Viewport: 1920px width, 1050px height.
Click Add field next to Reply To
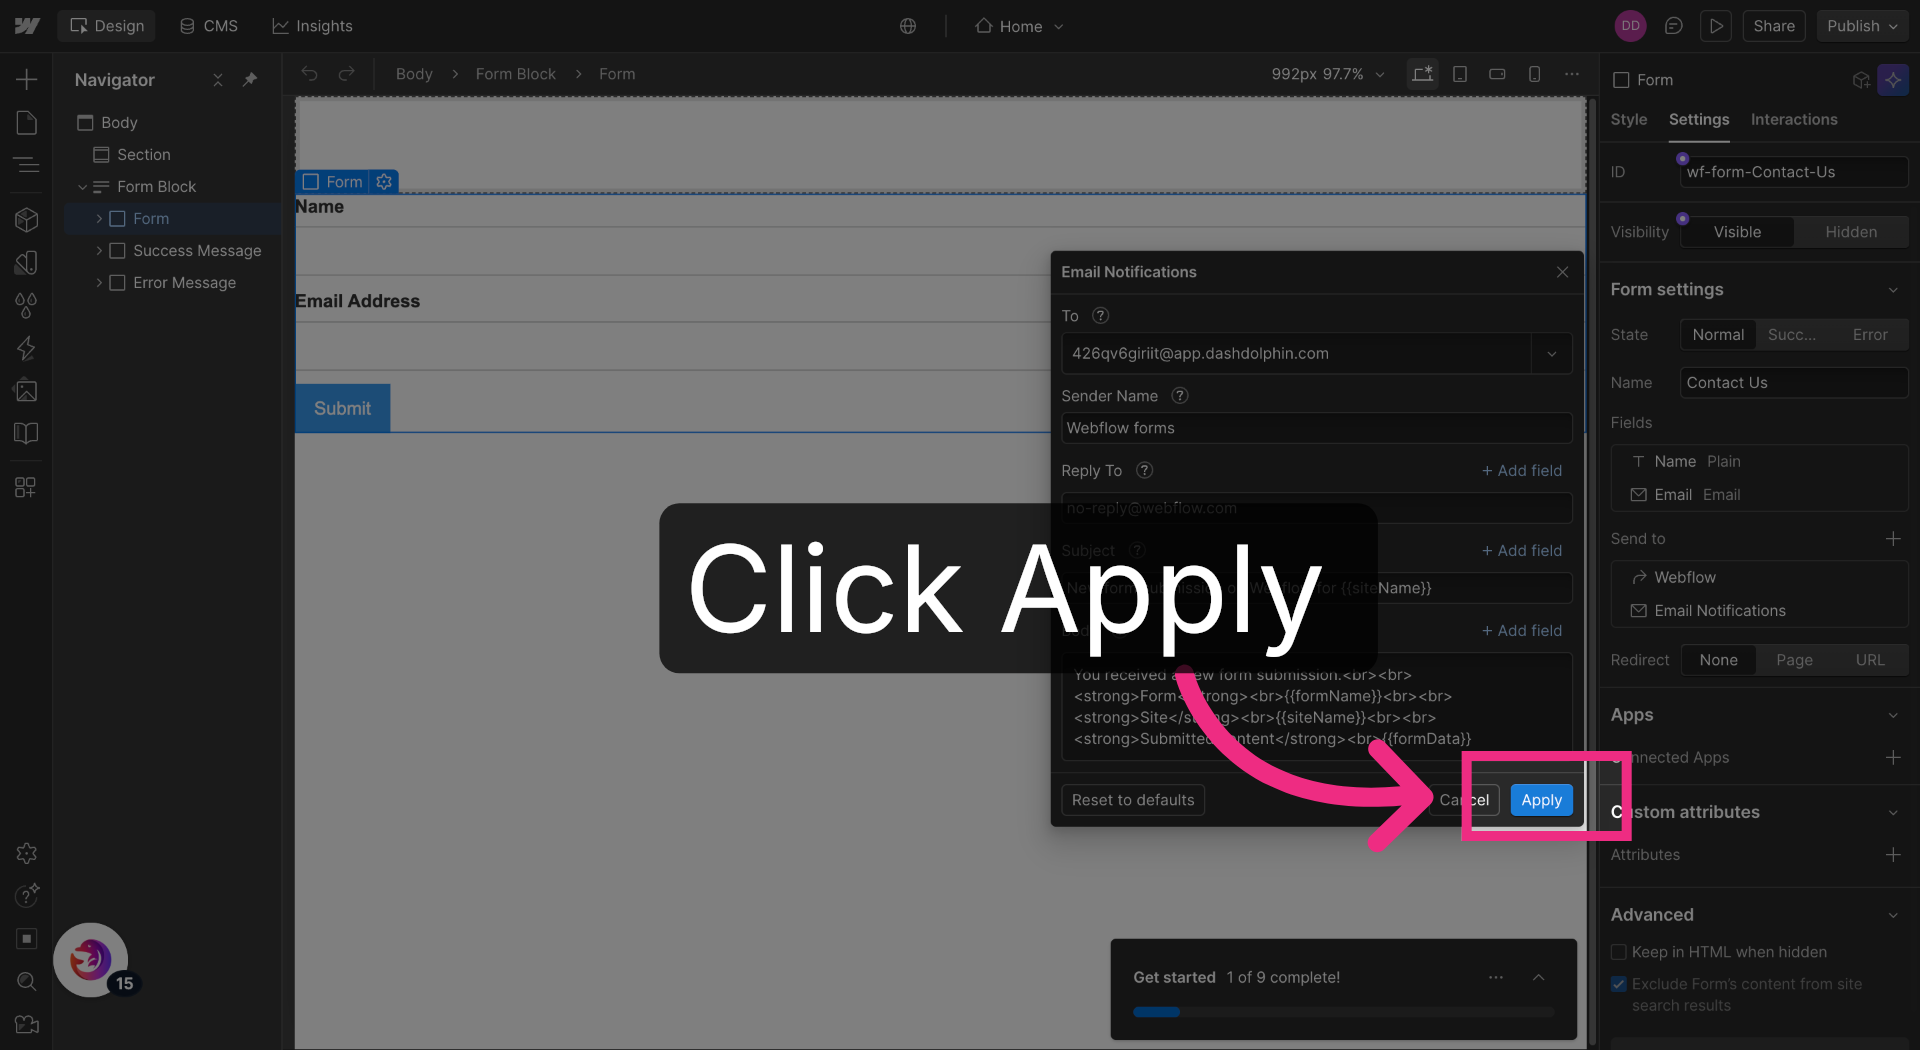1521,471
